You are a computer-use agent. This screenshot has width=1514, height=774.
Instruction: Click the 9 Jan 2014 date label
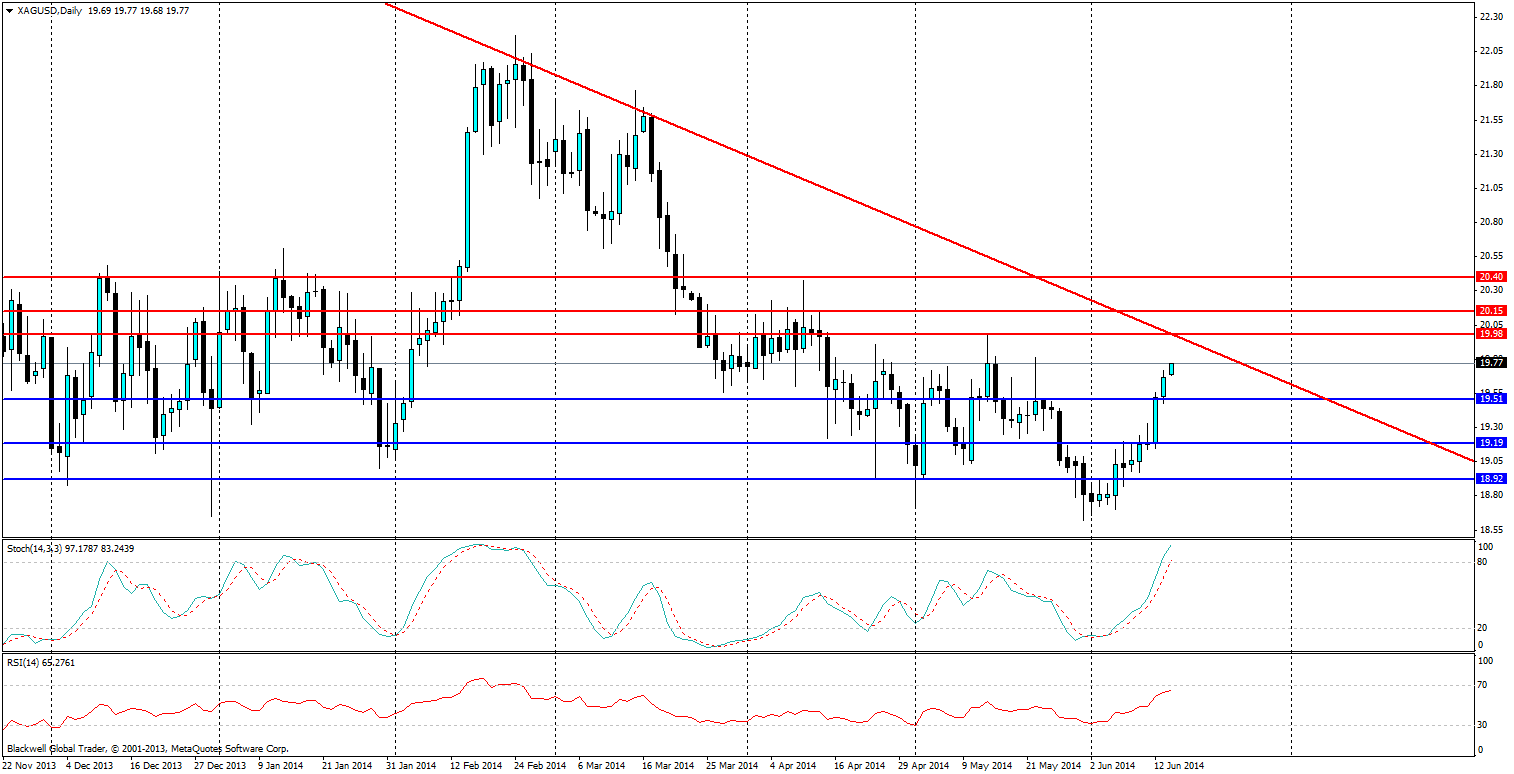[x=281, y=766]
